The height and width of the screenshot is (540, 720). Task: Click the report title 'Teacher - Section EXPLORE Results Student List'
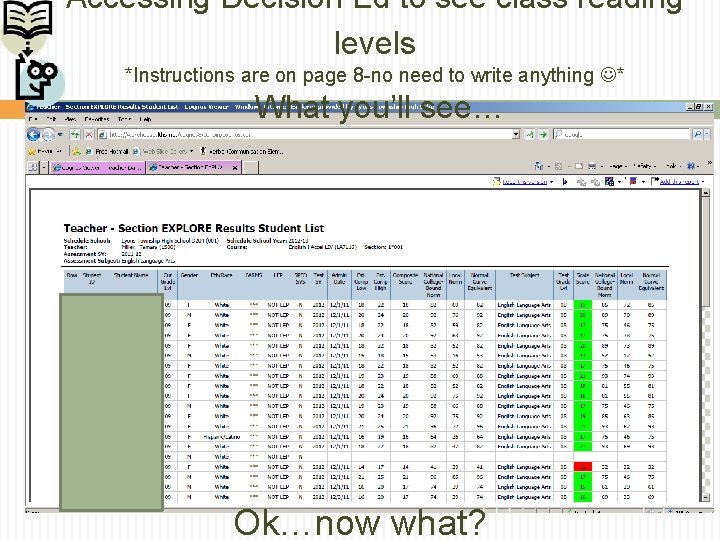point(194,228)
